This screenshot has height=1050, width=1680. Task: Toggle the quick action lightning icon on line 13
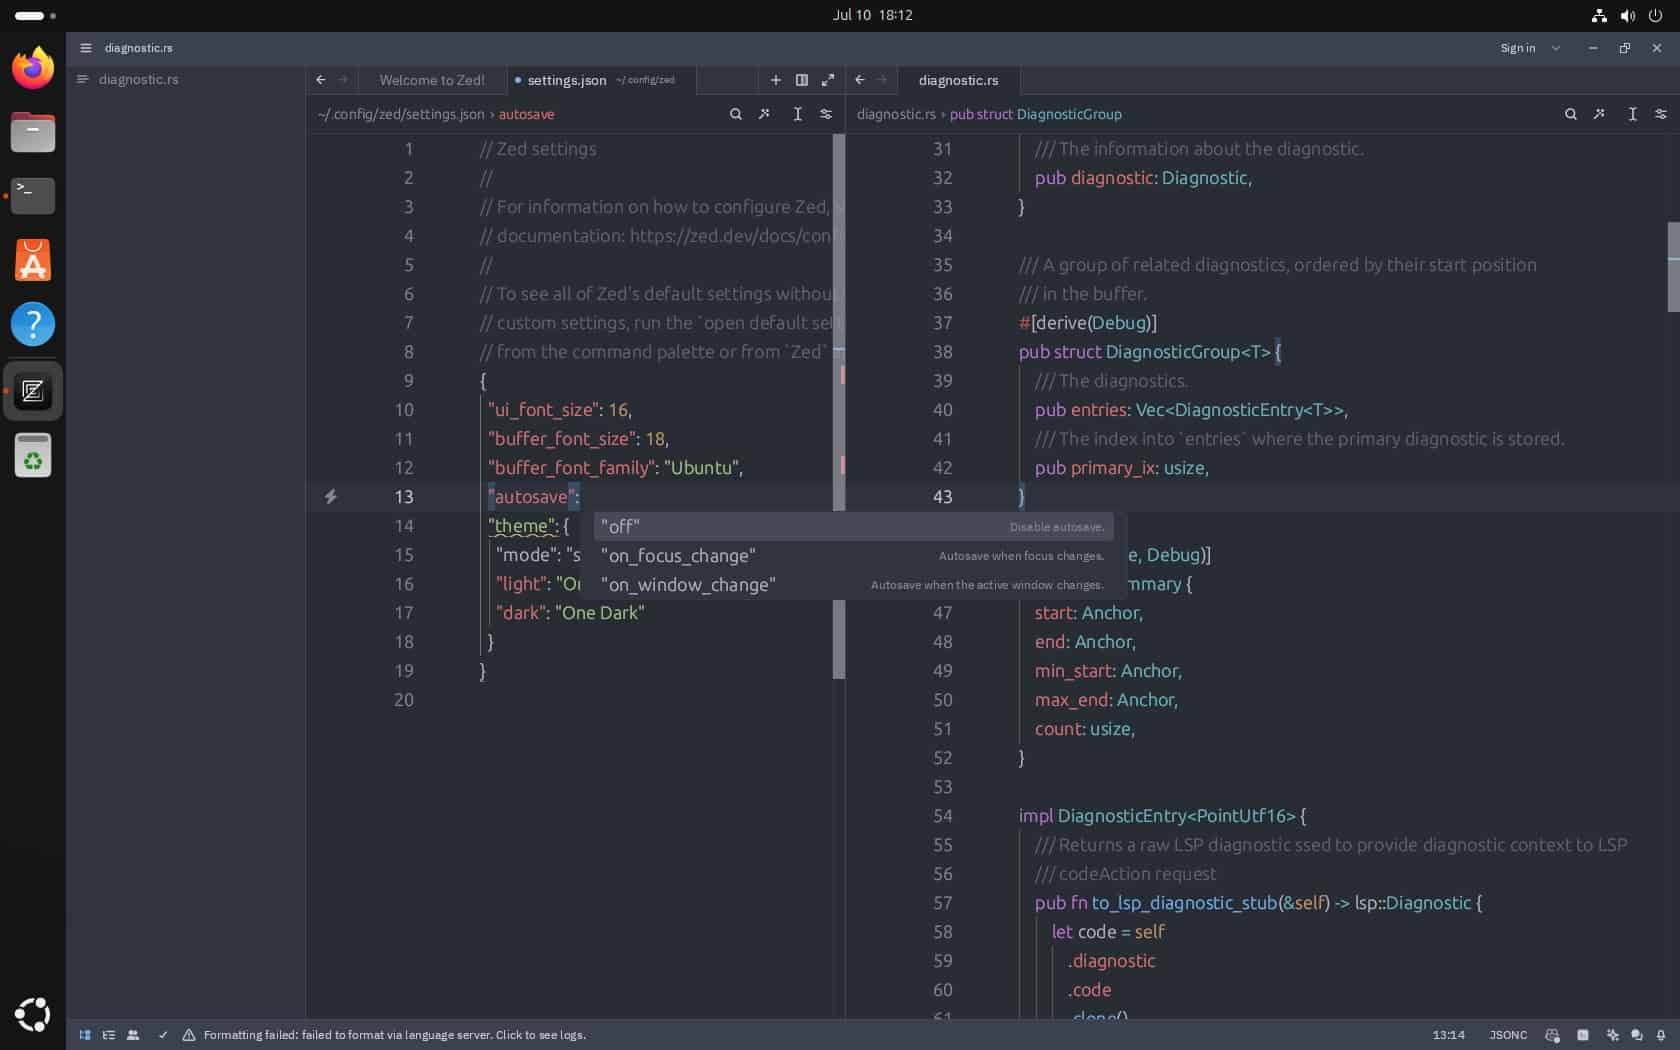(331, 497)
